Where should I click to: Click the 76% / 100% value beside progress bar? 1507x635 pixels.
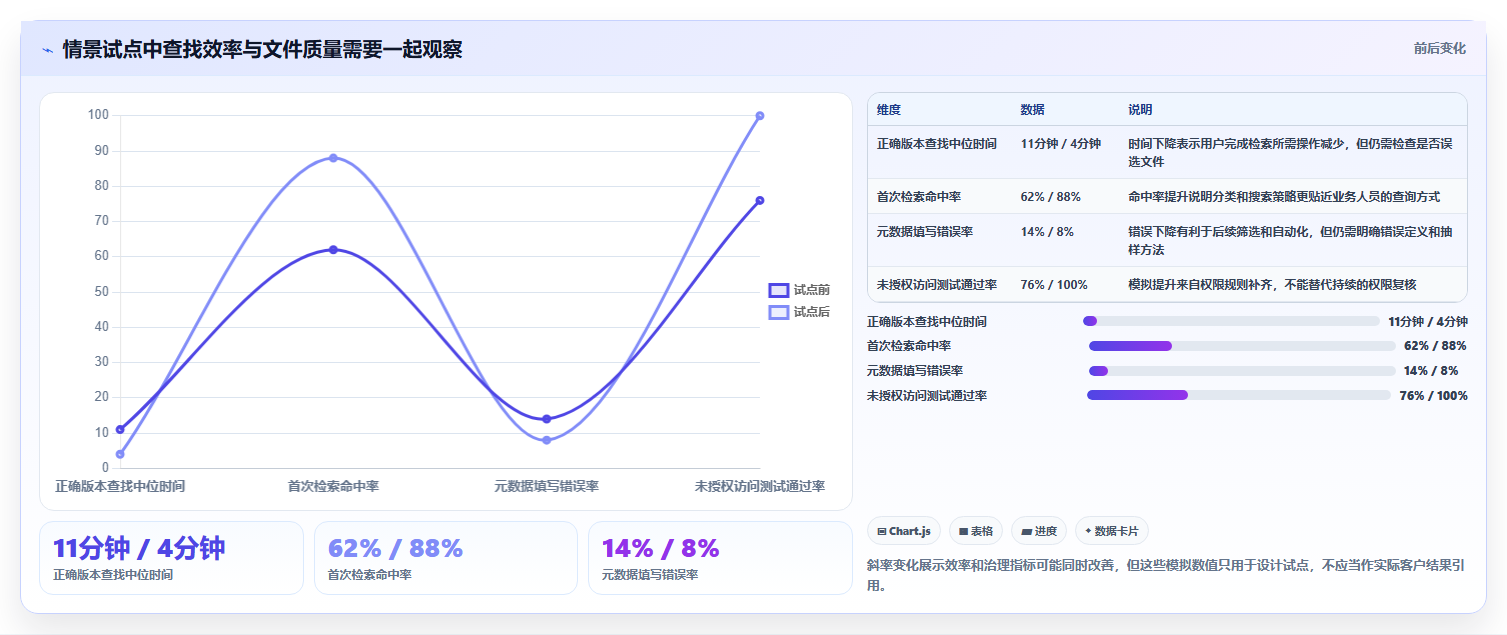tap(1433, 396)
